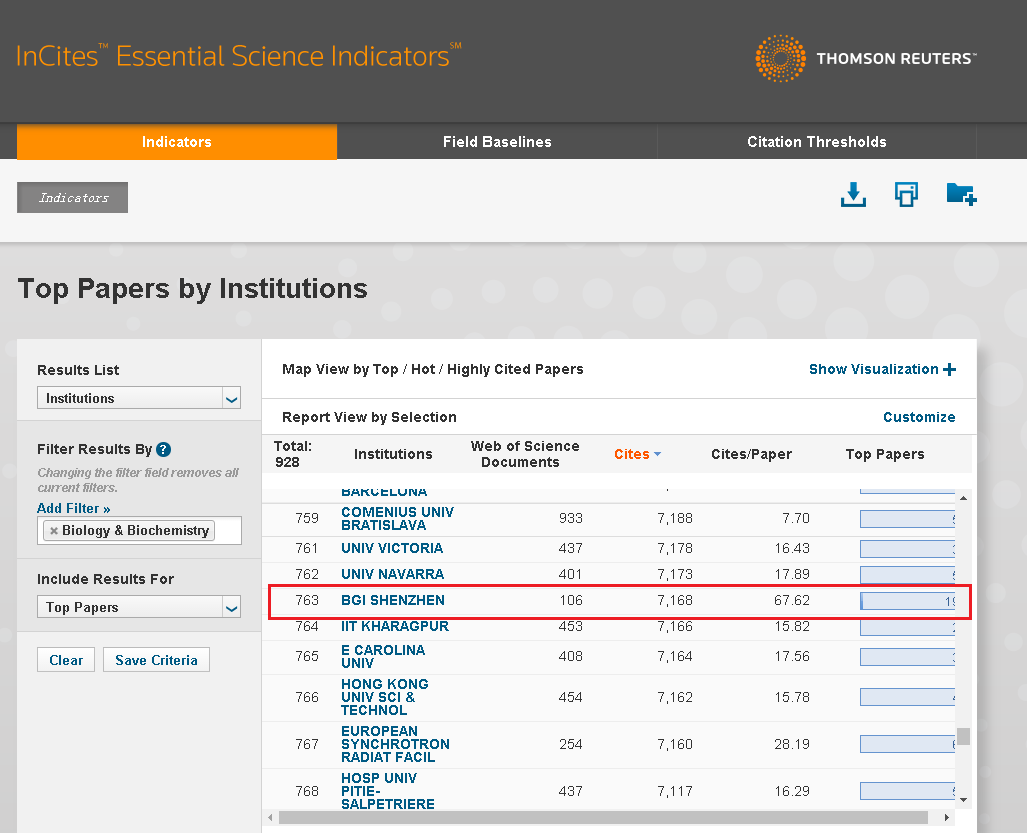
Task: Switch to the Indicators tab
Action: tap(177, 141)
